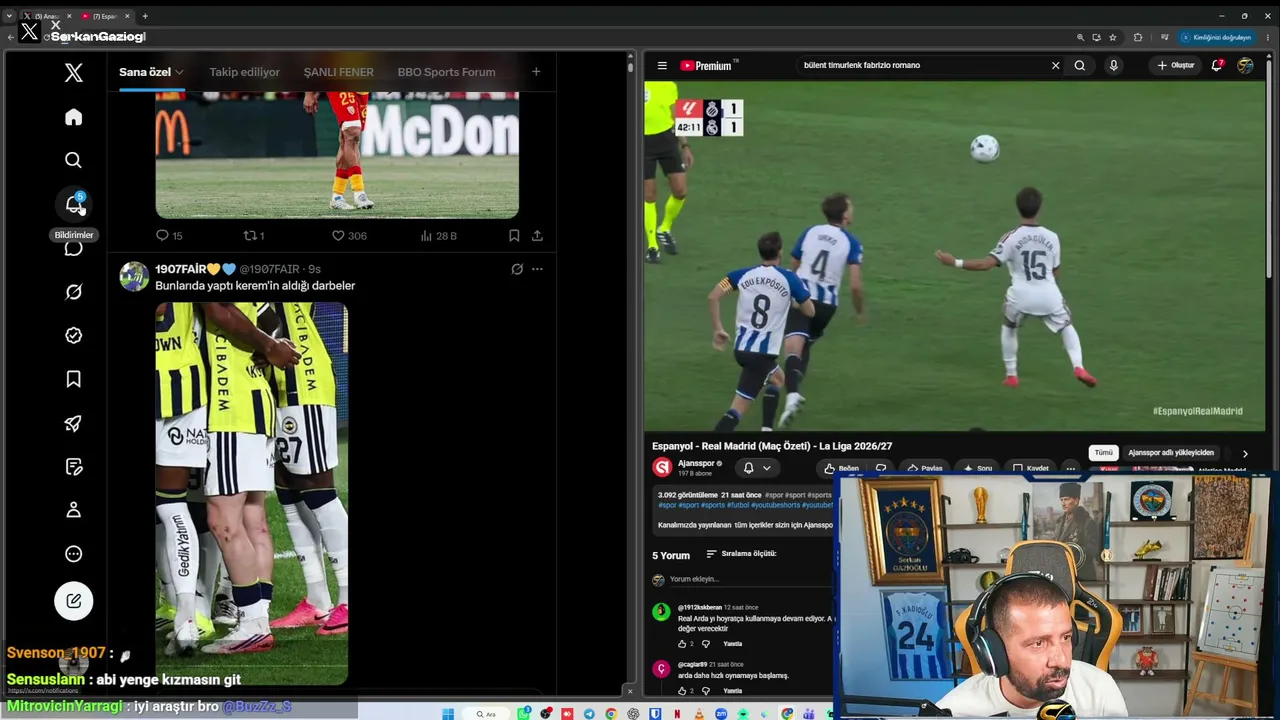1280x720 pixels.
Task: Like the tweet with 306 likes
Action: click(349, 236)
